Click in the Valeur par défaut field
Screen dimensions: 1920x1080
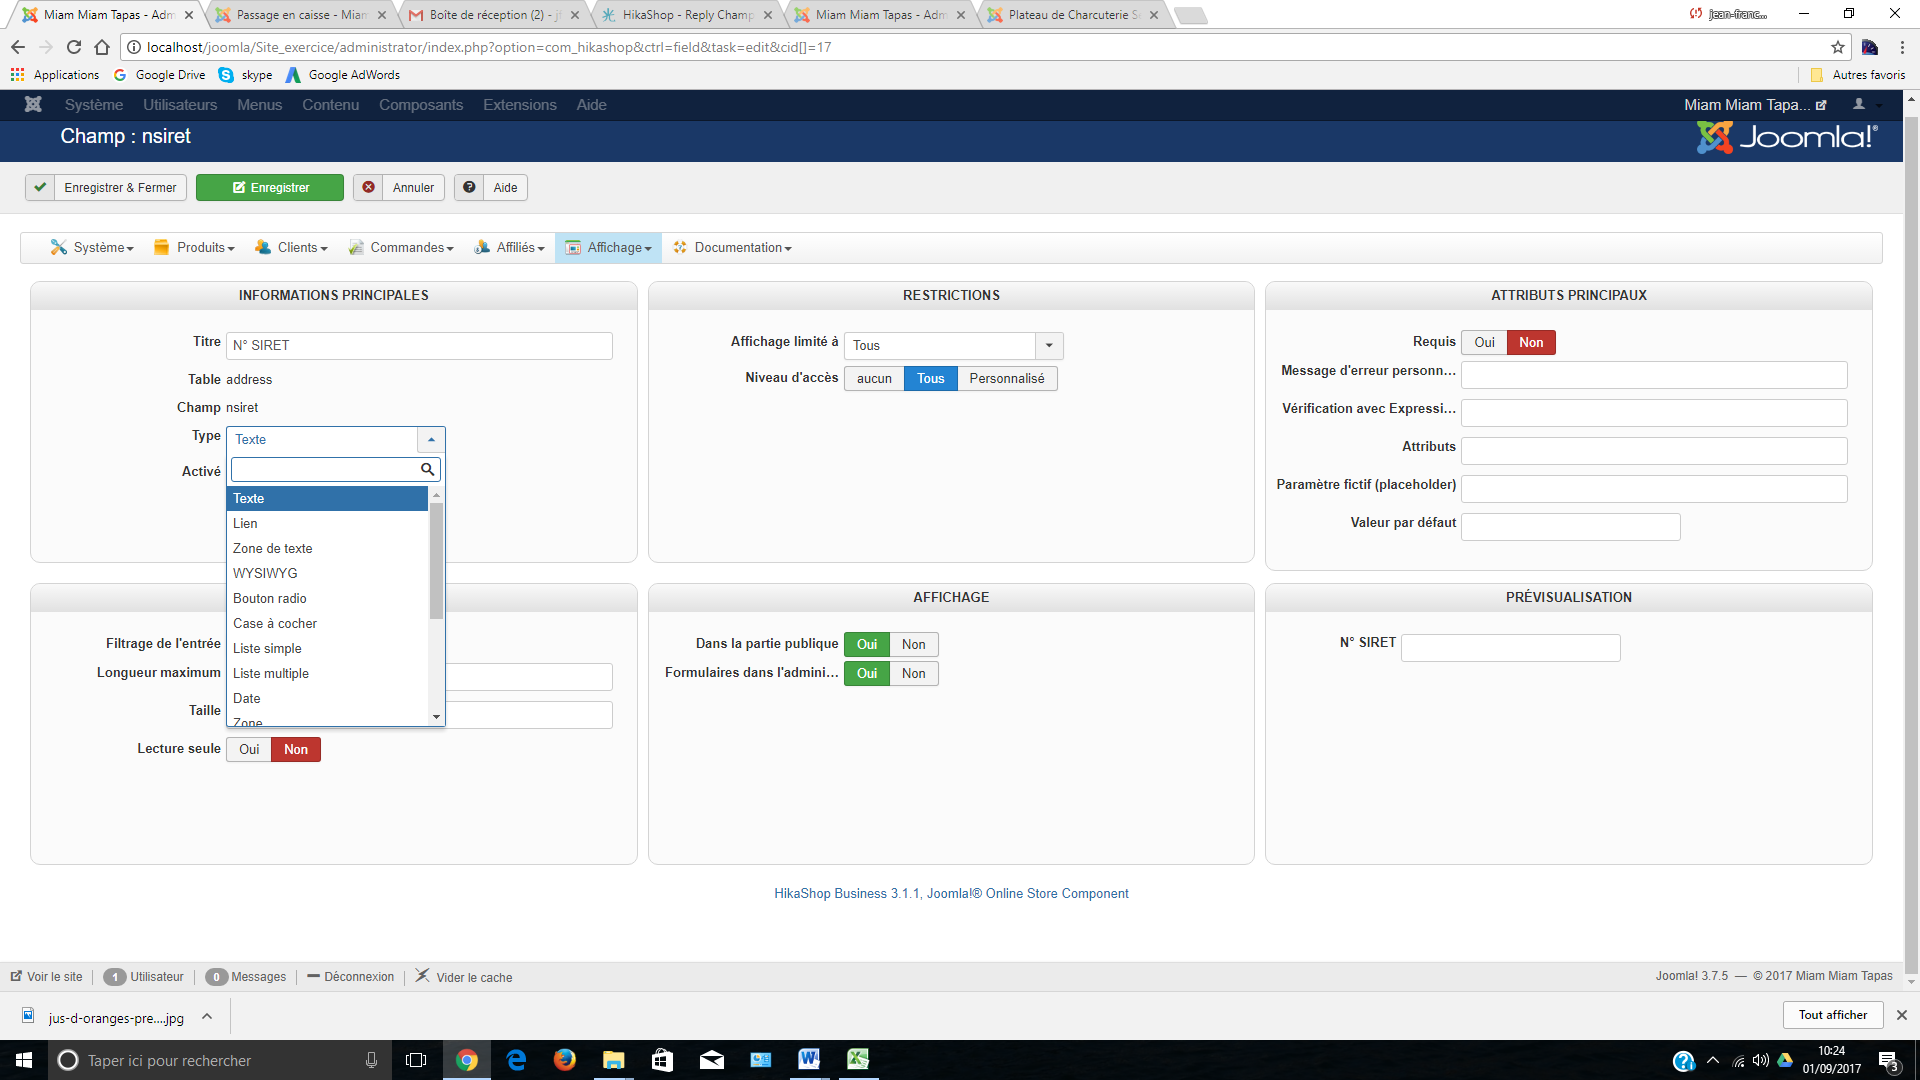point(1570,526)
